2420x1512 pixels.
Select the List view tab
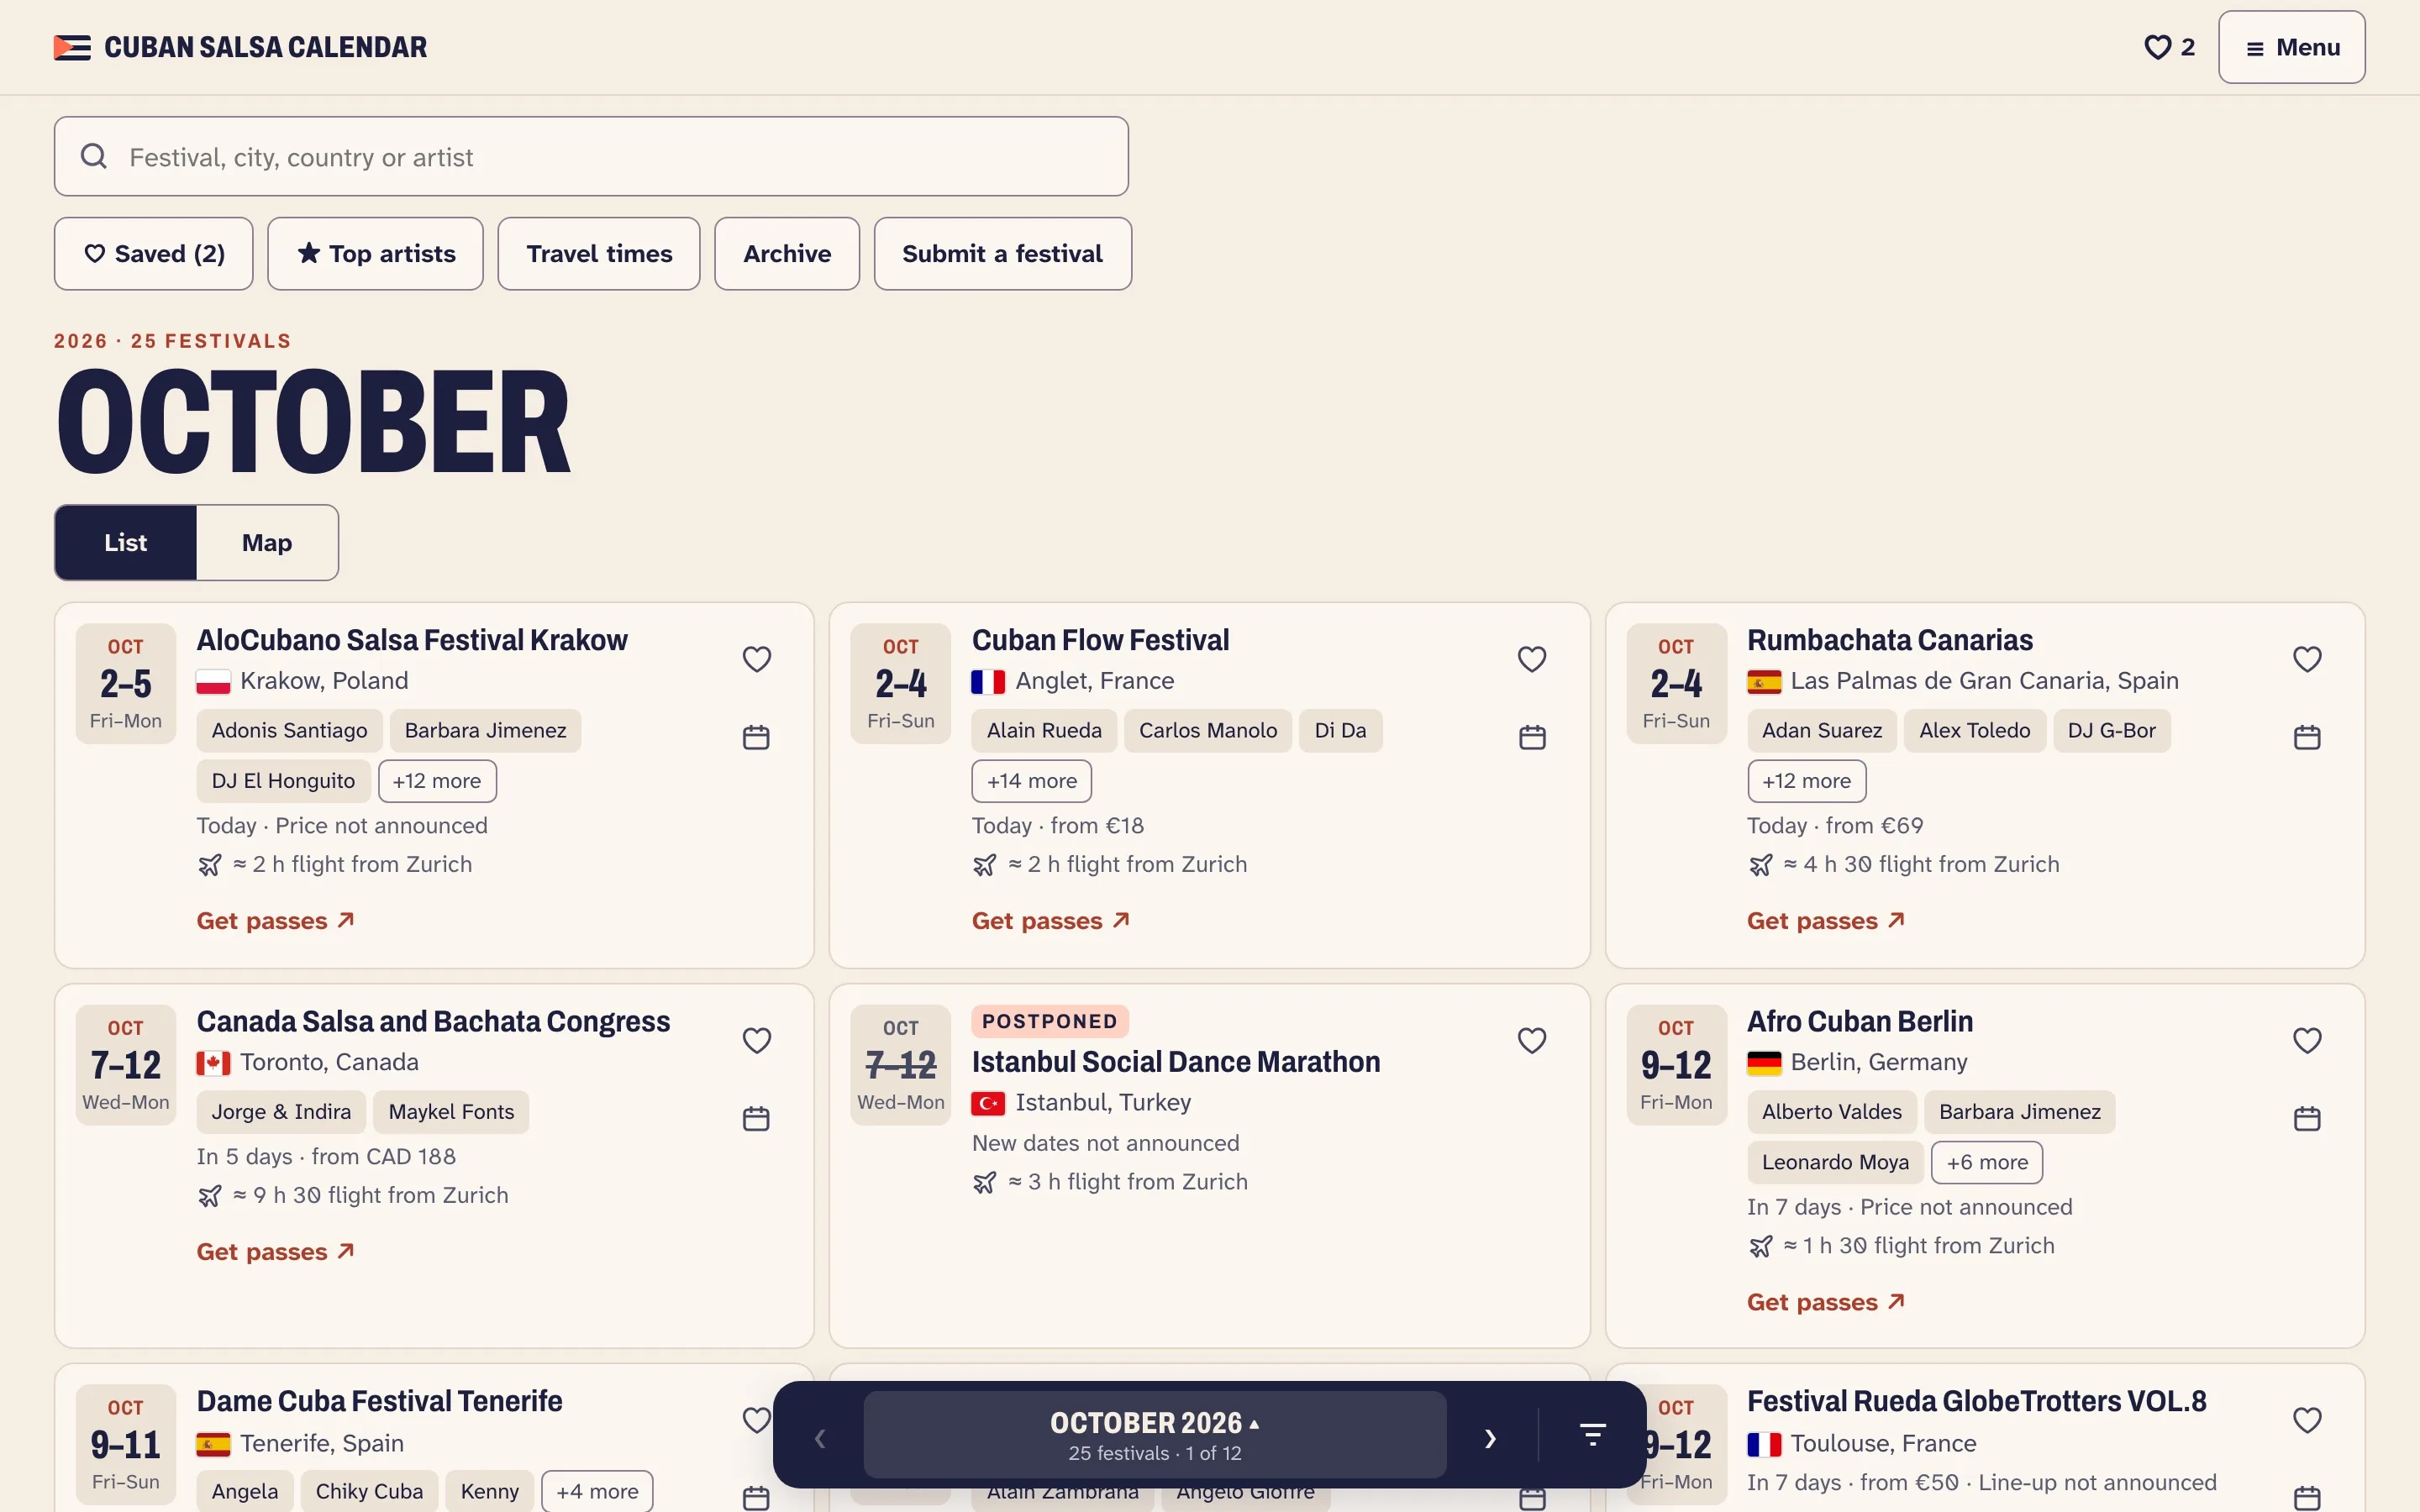(x=125, y=542)
